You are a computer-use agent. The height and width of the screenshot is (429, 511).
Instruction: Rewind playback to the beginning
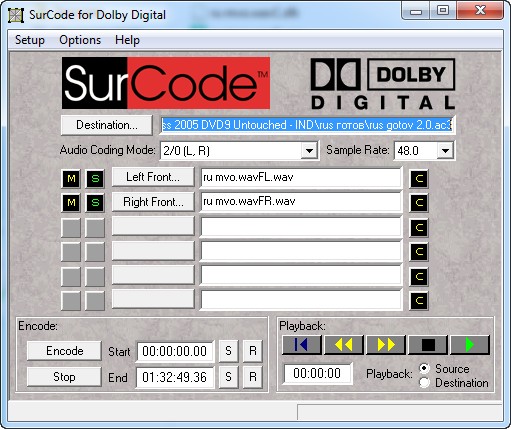(x=302, y=345)
